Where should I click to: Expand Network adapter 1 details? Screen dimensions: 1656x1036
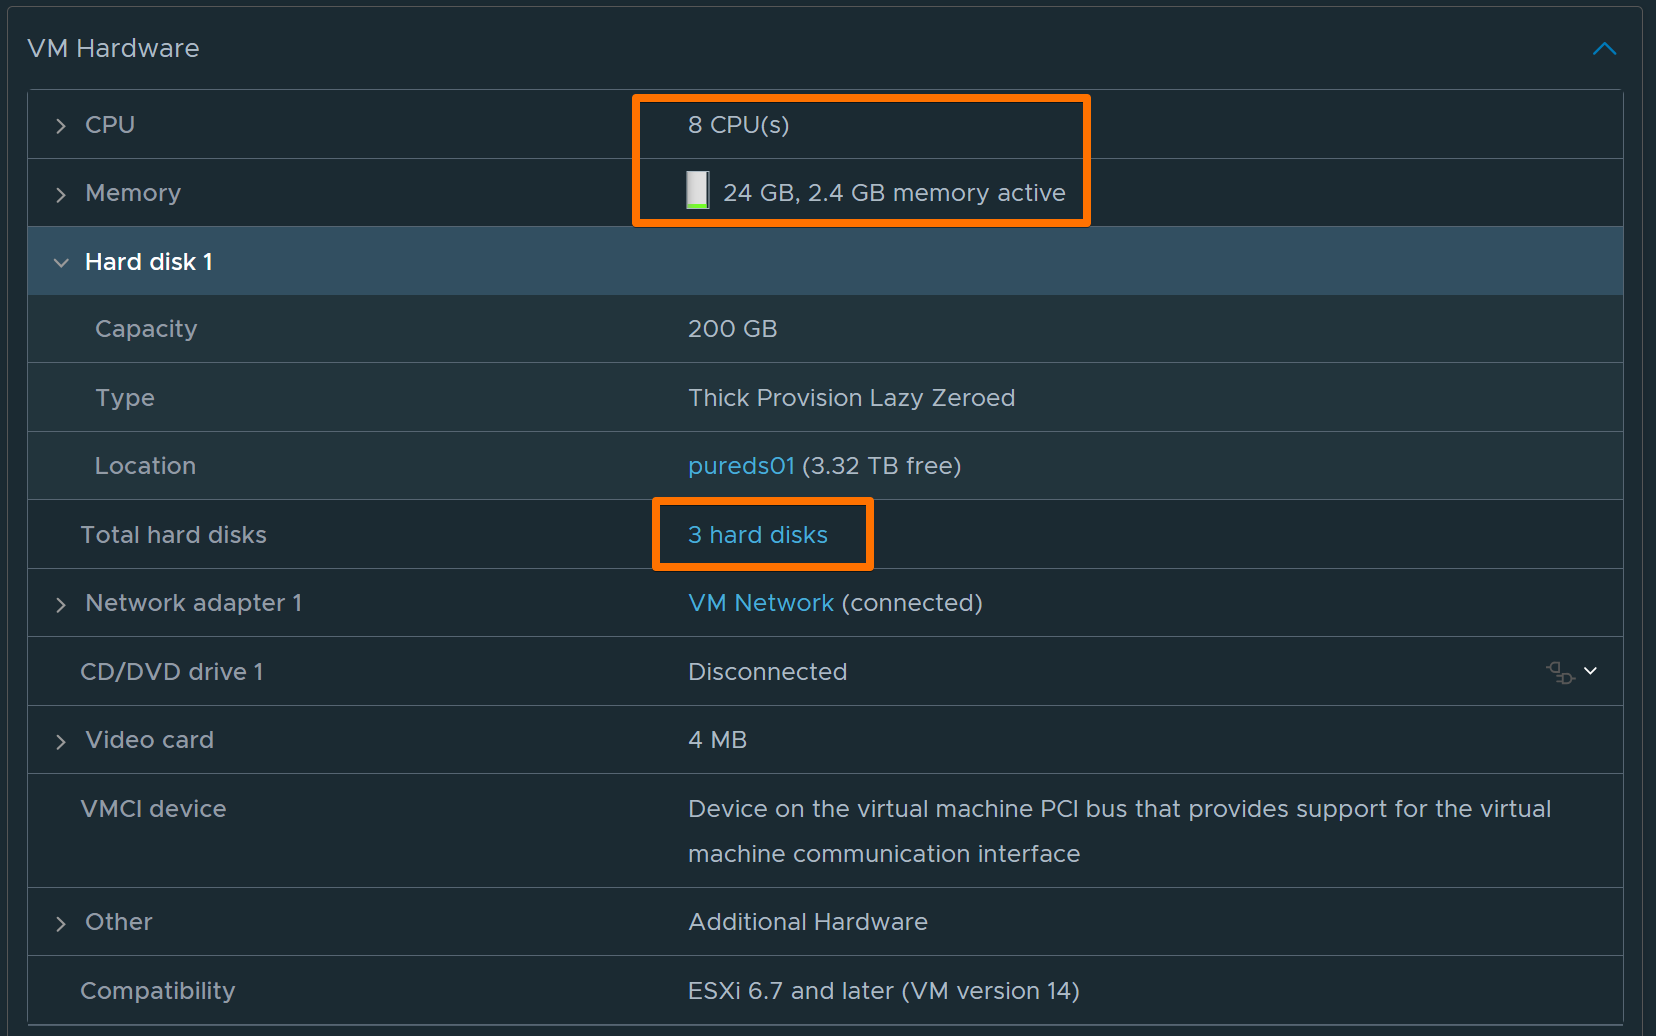pos(61,605)
